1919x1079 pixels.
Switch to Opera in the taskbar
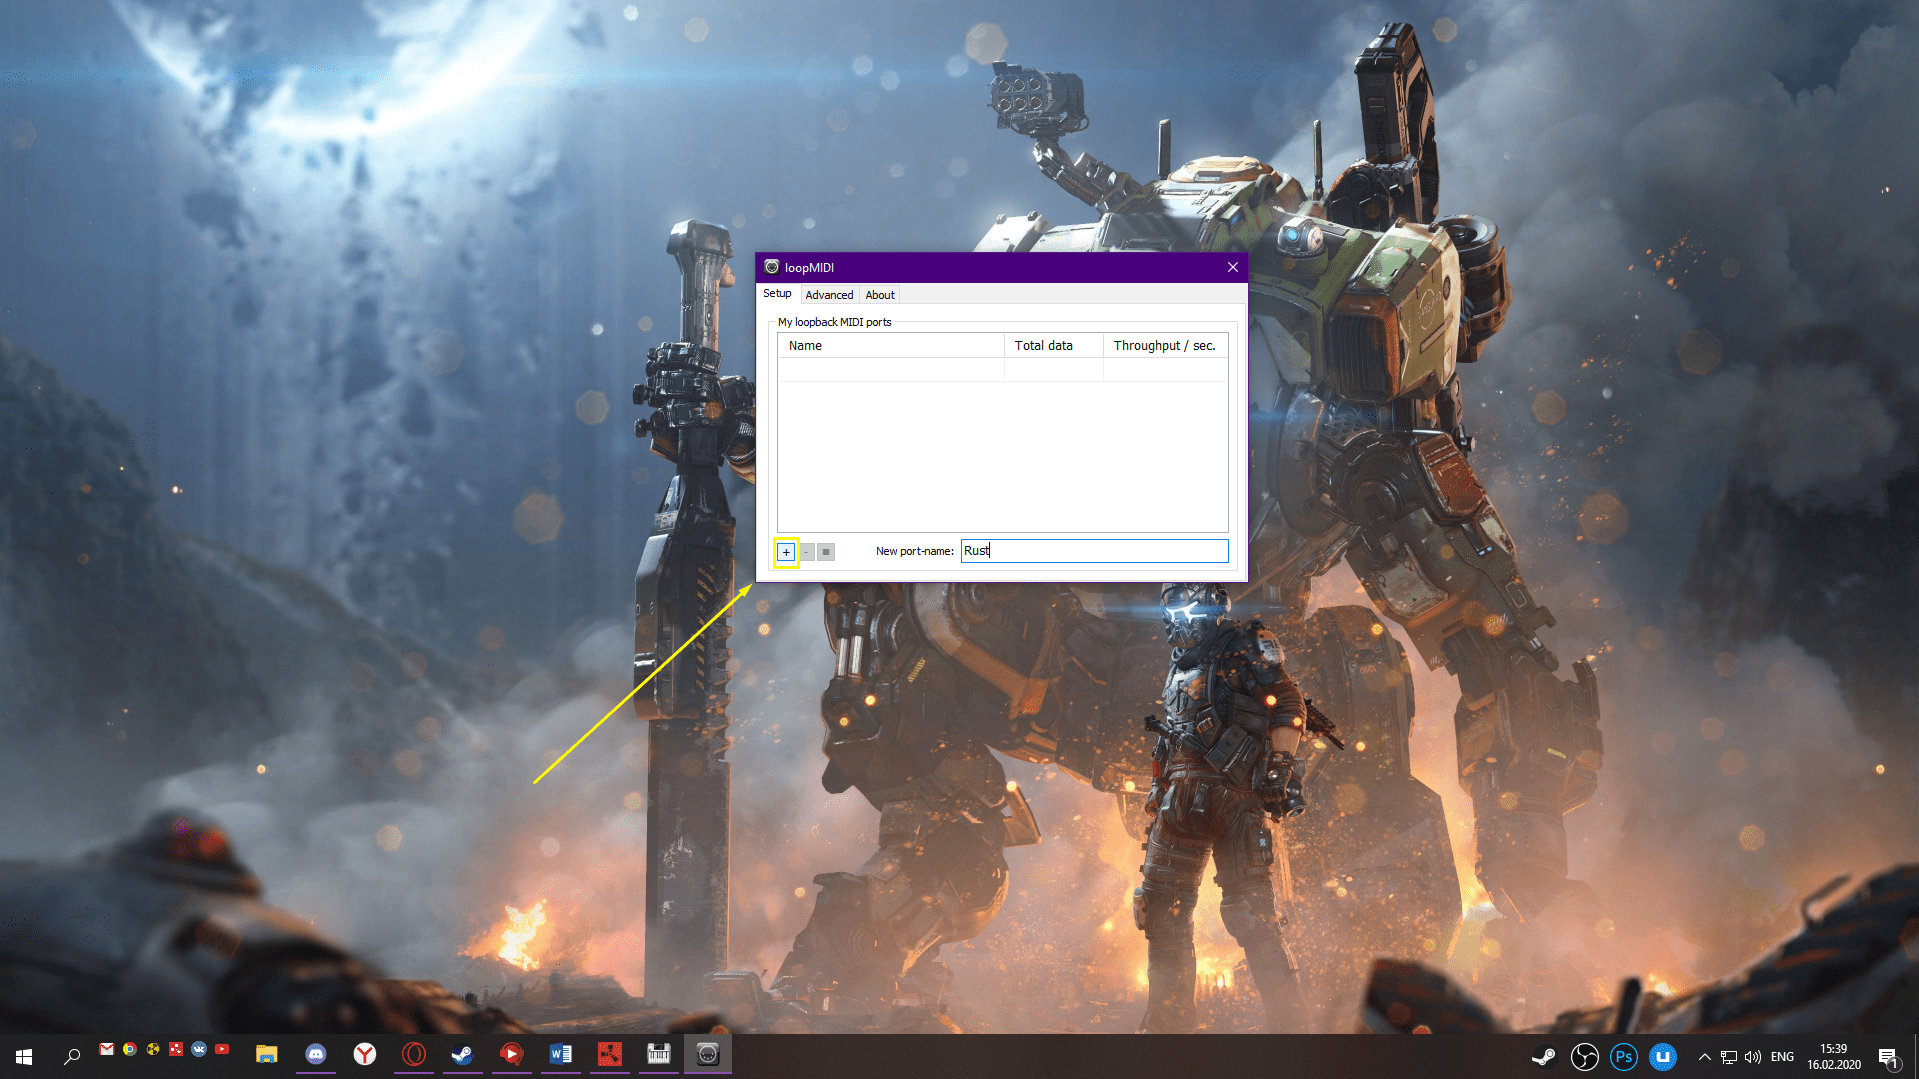click(x=414, y=1055)
